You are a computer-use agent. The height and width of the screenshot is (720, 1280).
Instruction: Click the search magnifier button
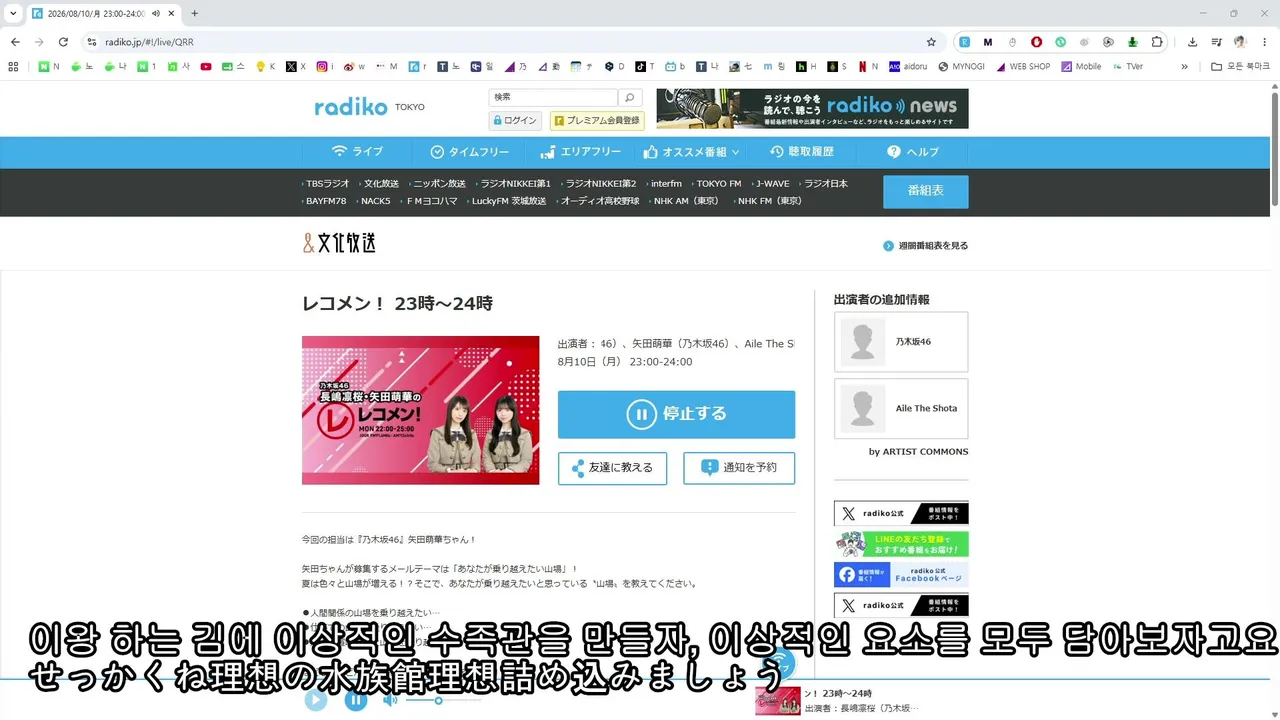pyautogui.click(x=629, y=97)
